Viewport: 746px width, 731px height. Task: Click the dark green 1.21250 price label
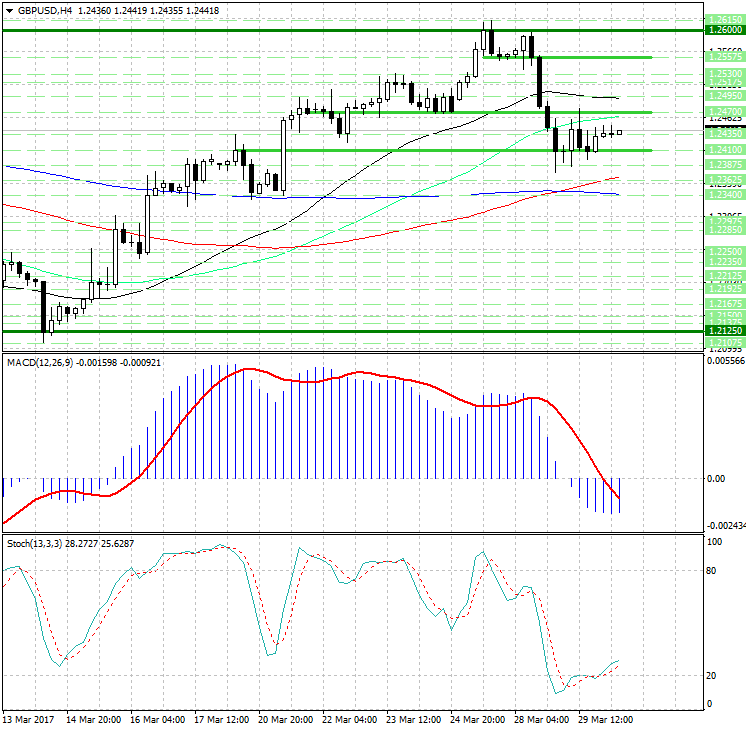[724, 331]
